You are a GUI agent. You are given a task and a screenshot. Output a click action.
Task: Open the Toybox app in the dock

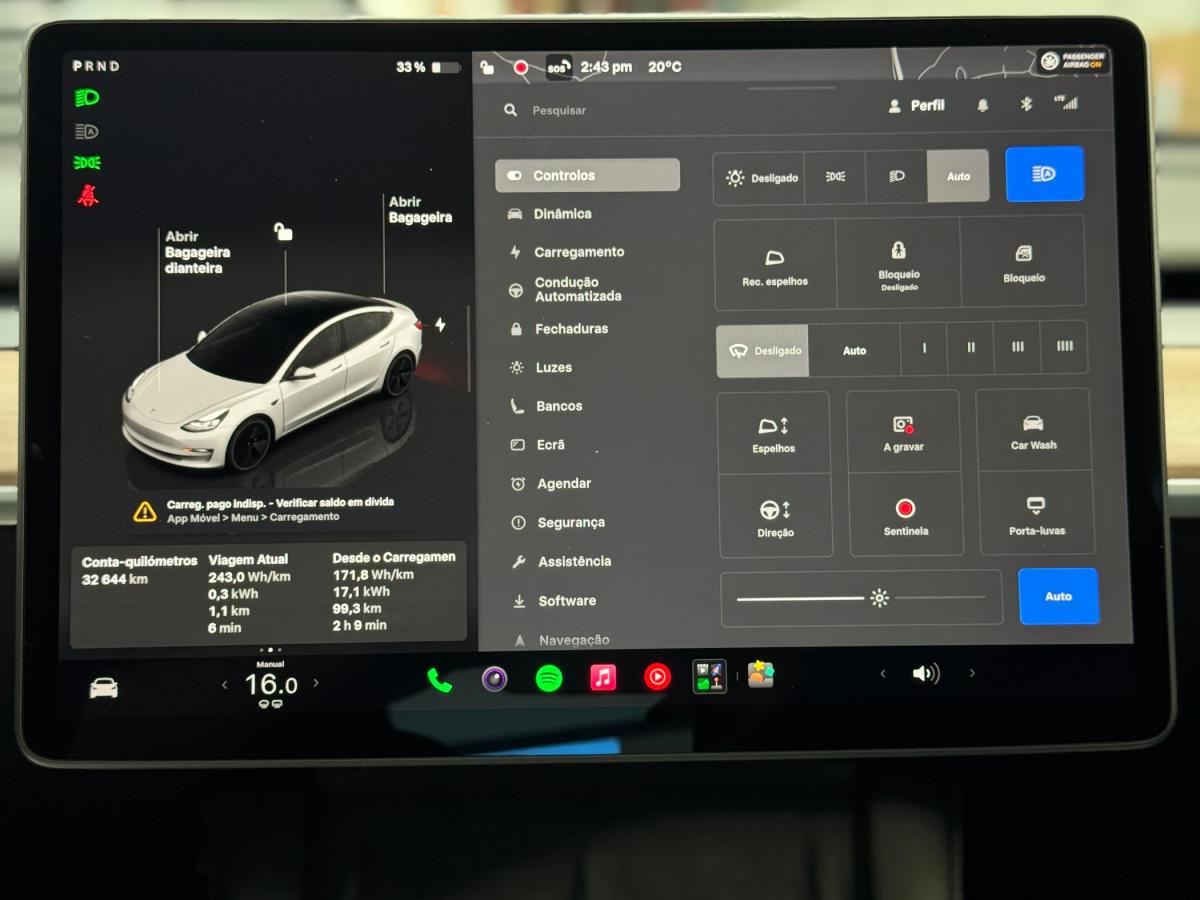point(761,674)
